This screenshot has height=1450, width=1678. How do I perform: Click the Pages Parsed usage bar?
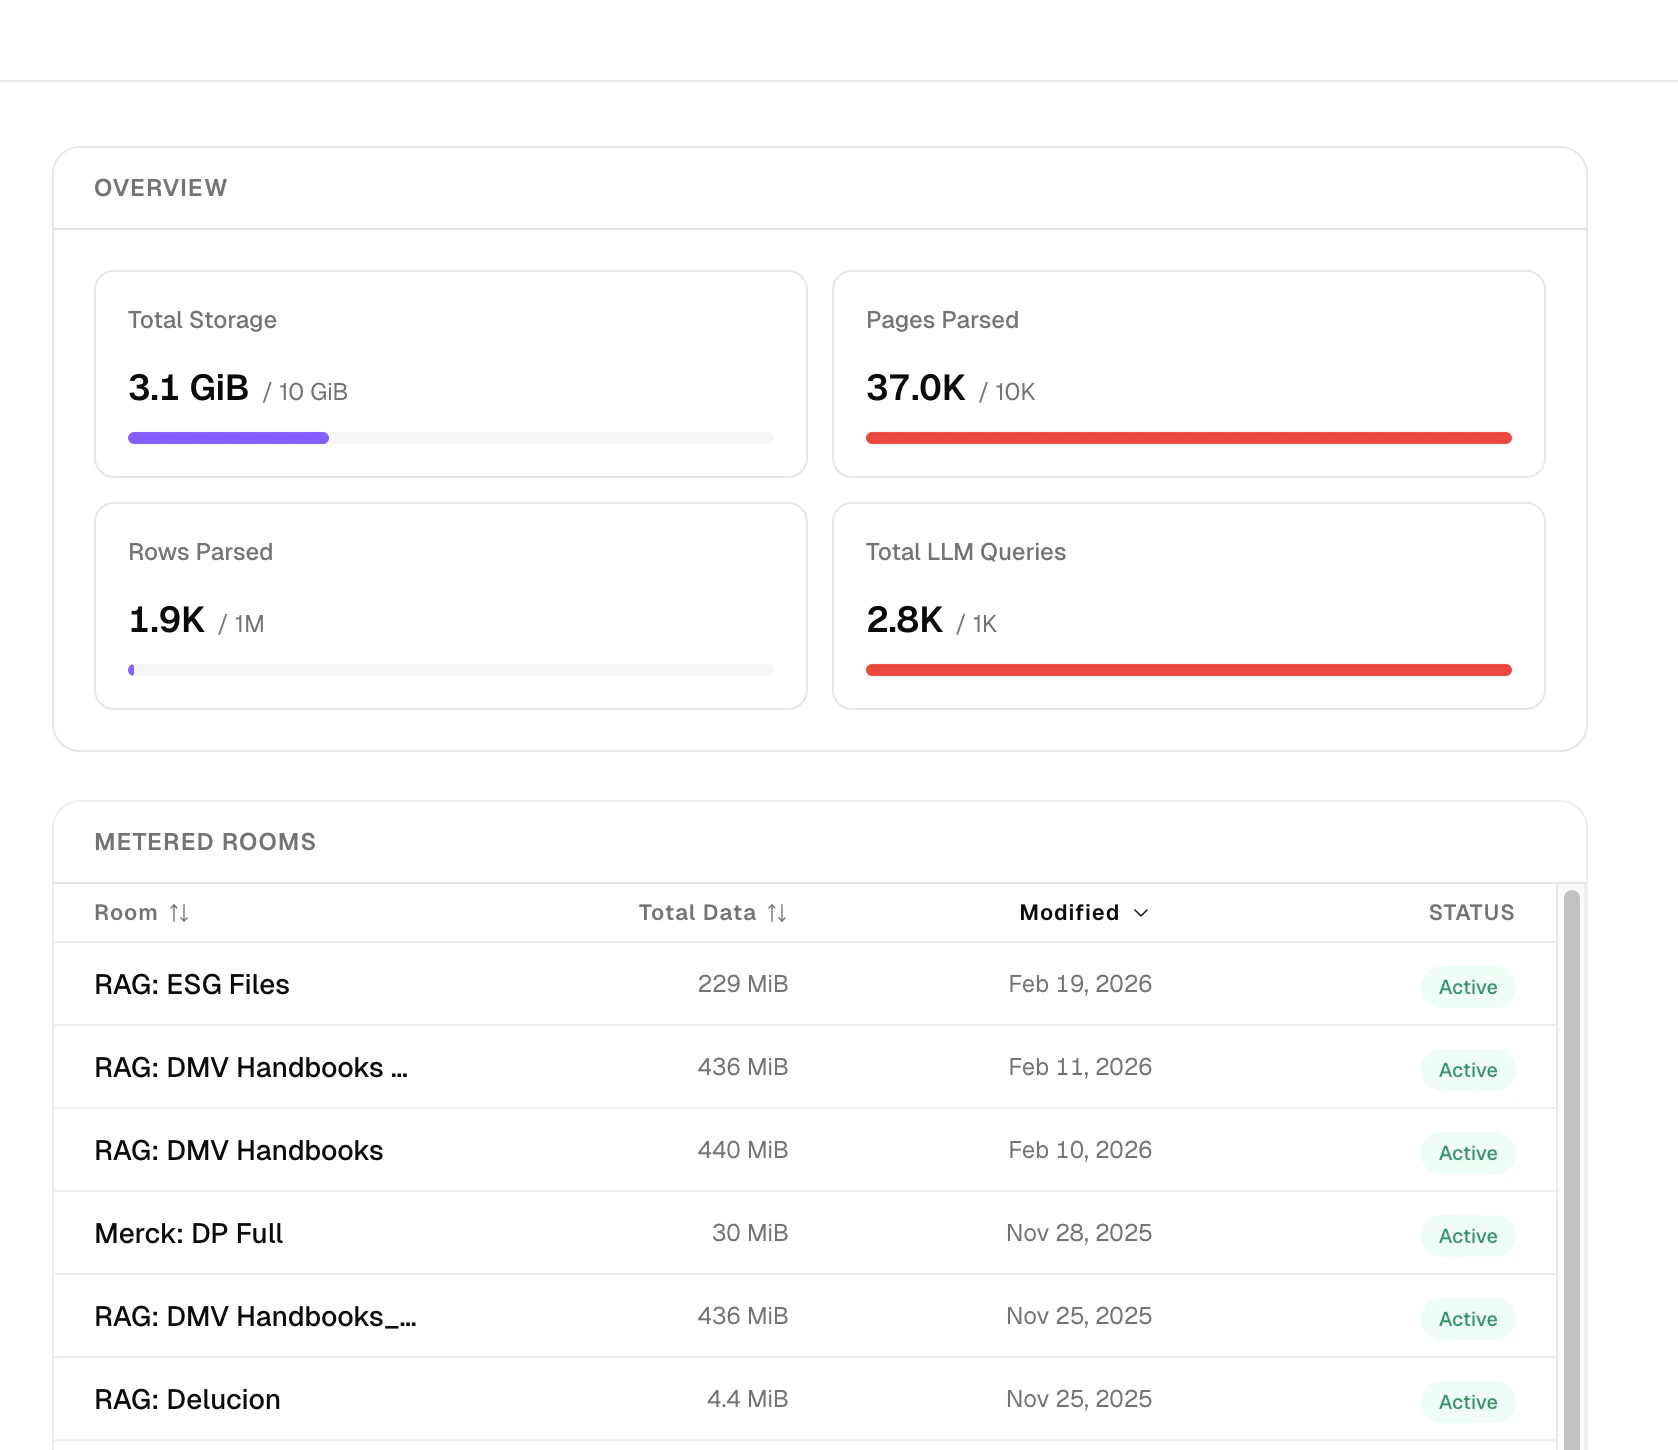[1188, 437]
